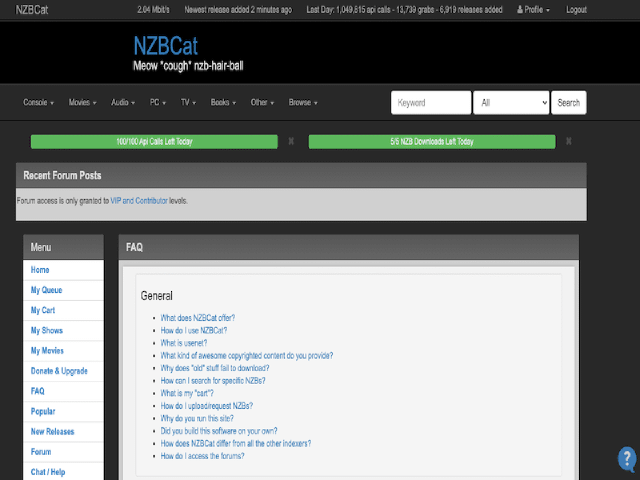Open 'Did you build this software on your own?'

pos(219,431)
